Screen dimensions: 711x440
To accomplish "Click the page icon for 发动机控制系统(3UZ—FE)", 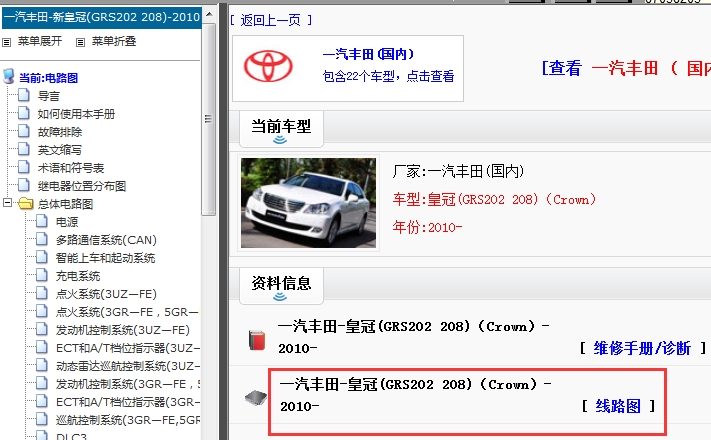I will coord(42,329).
